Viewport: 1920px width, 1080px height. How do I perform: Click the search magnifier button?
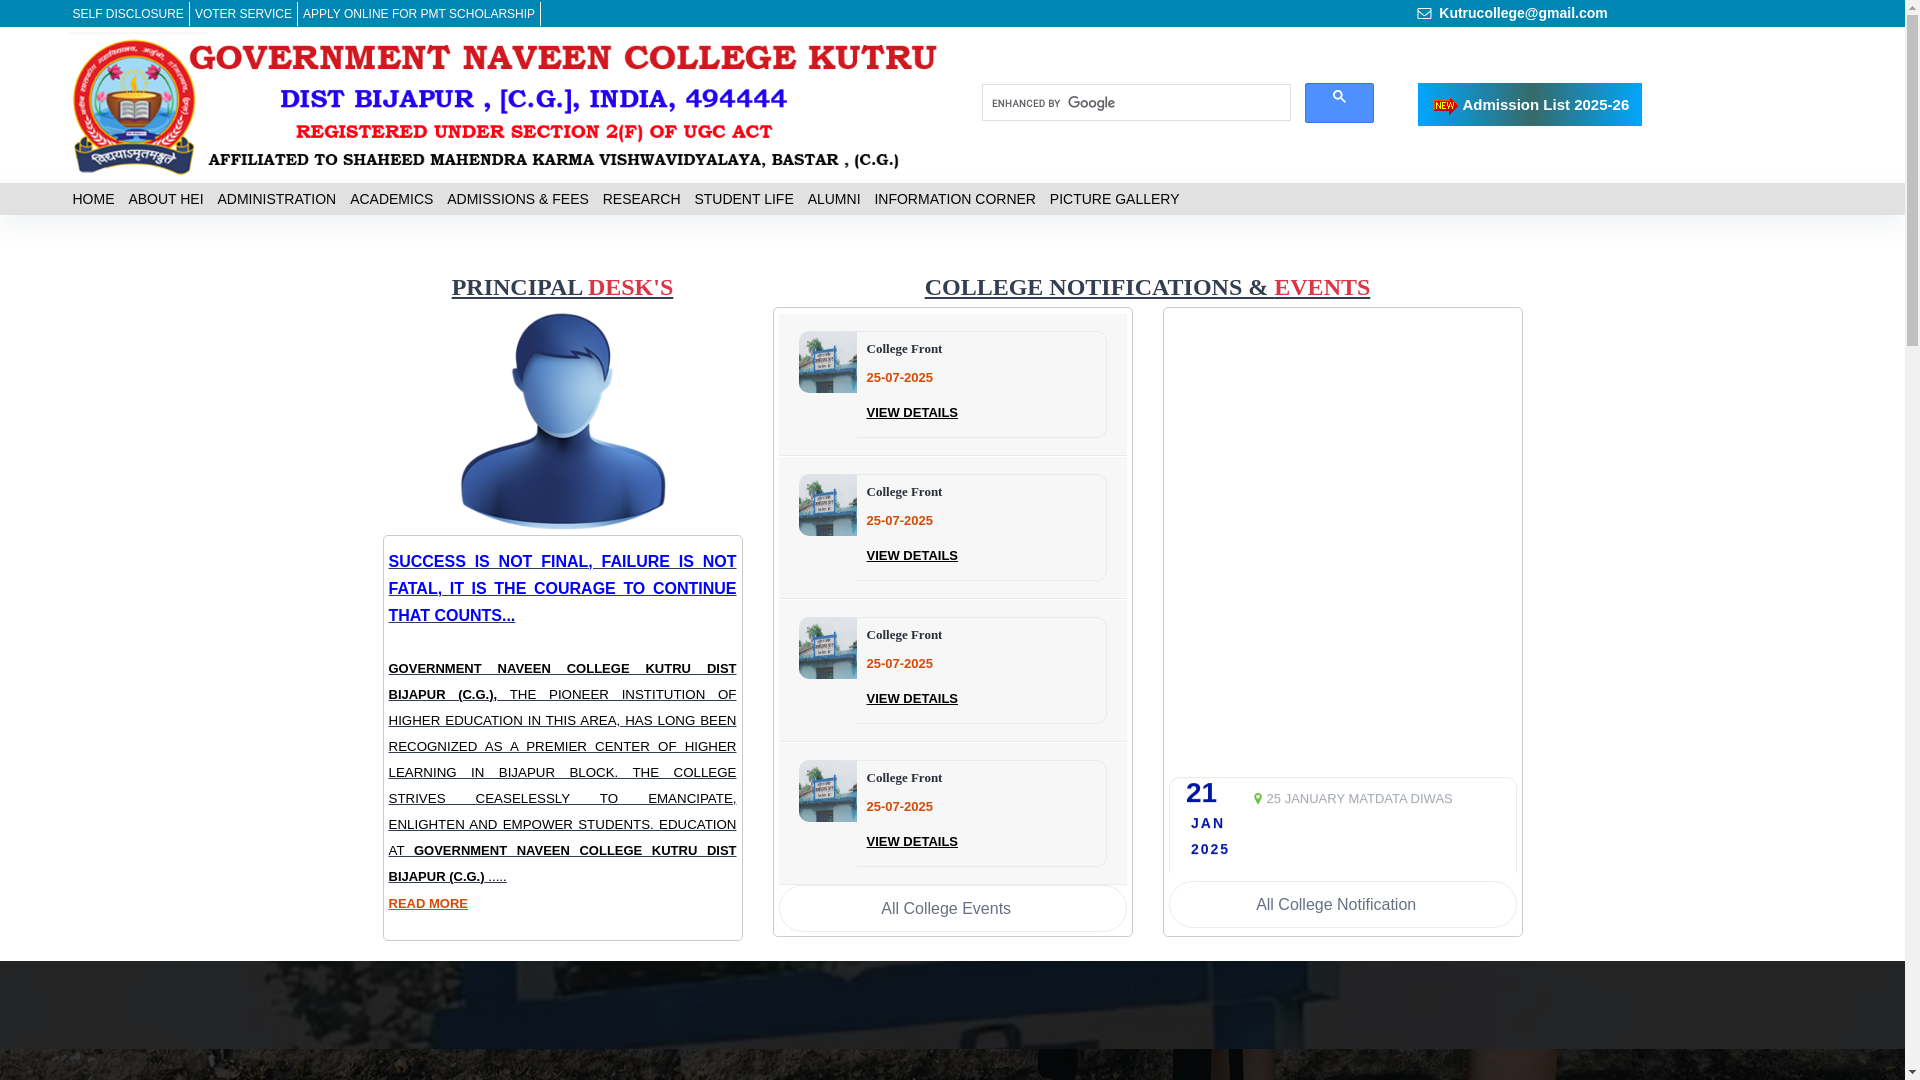pyautogui.click(x=1338, y=103)
